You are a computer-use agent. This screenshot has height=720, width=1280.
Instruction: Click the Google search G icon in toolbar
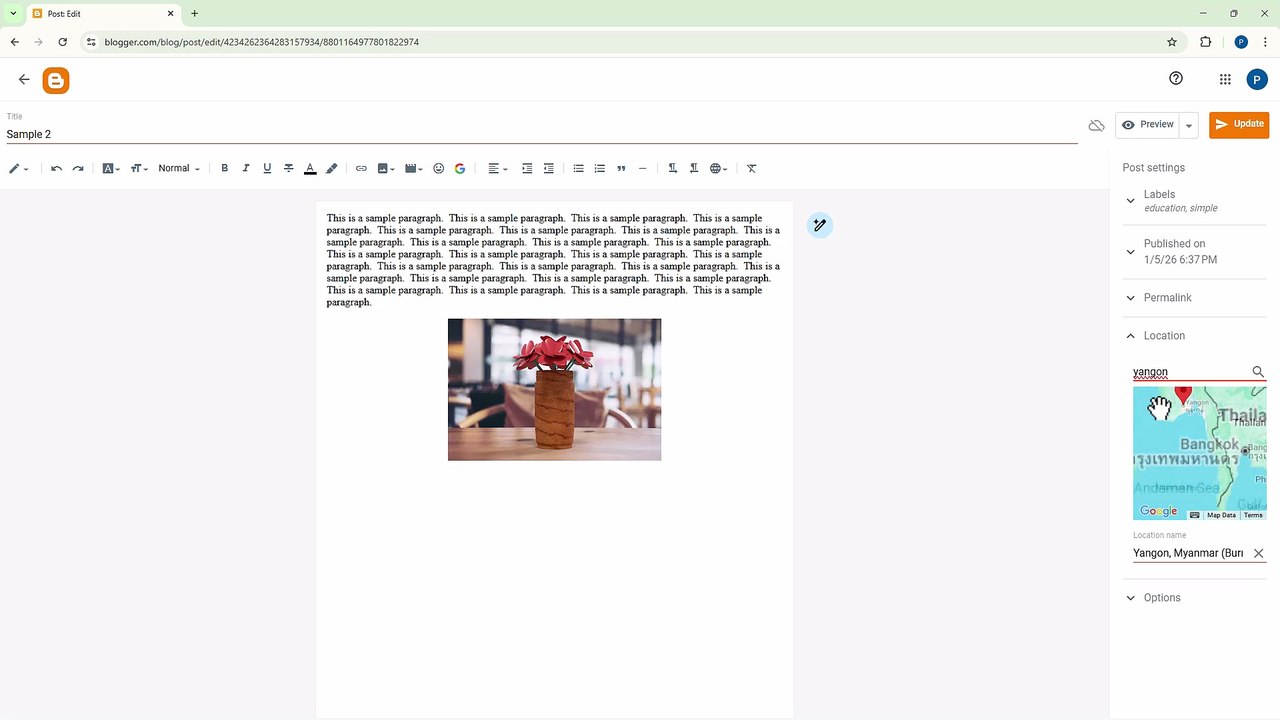point(460,169)
